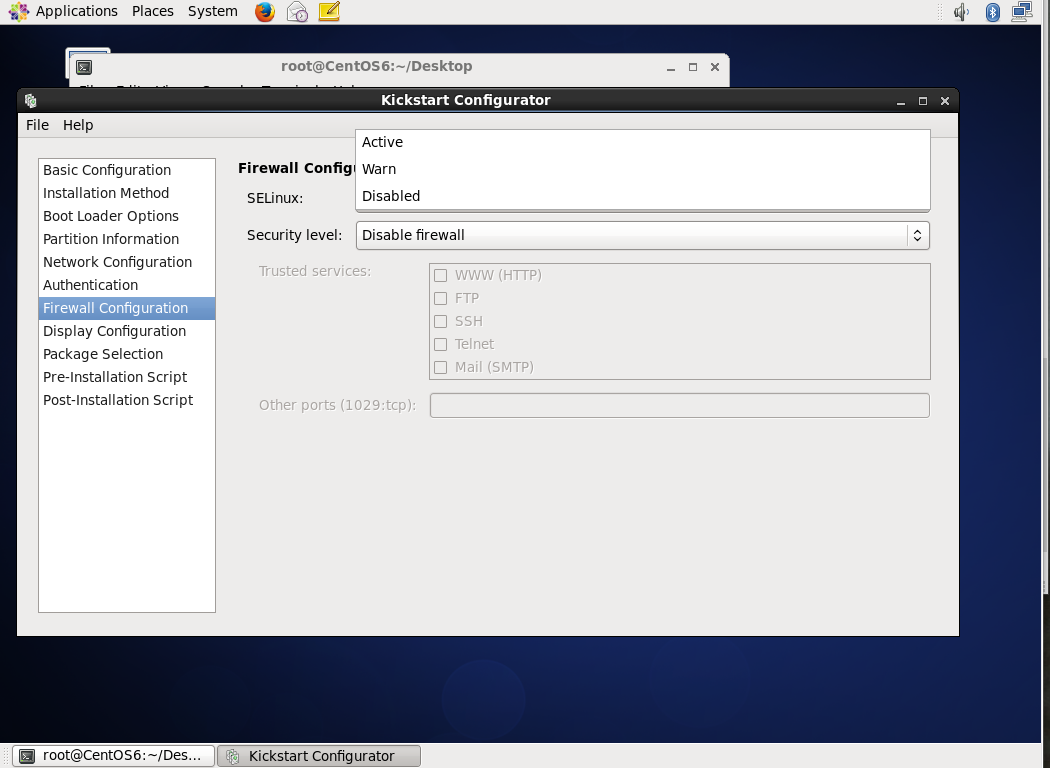Minimize the Kickstart Configurator window
1050x768 pixels.
901,101
